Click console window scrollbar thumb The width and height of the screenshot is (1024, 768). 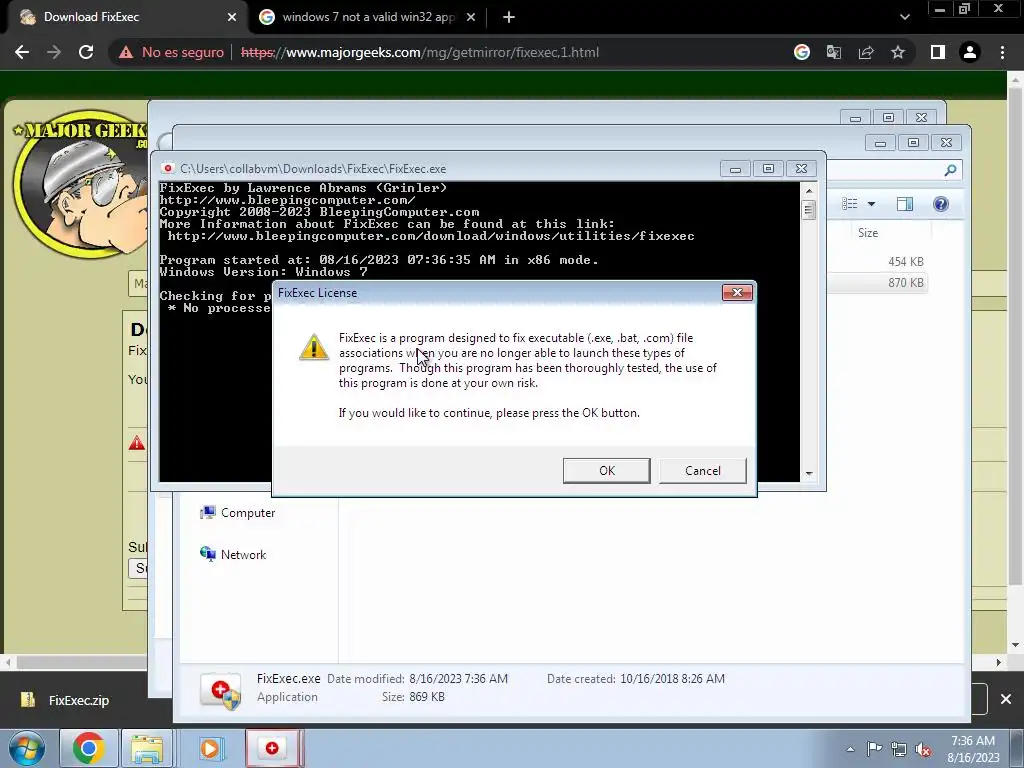808,210
